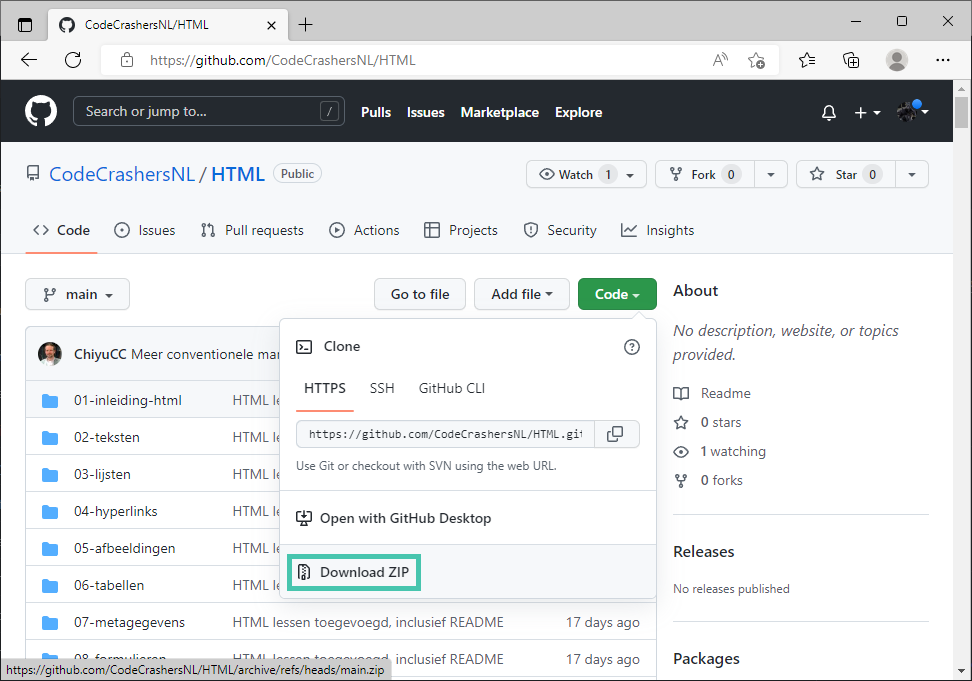Click the ChiyuCC commit author avatar
The width and height of the screenshot is (972, 681).
click(50, 354)
